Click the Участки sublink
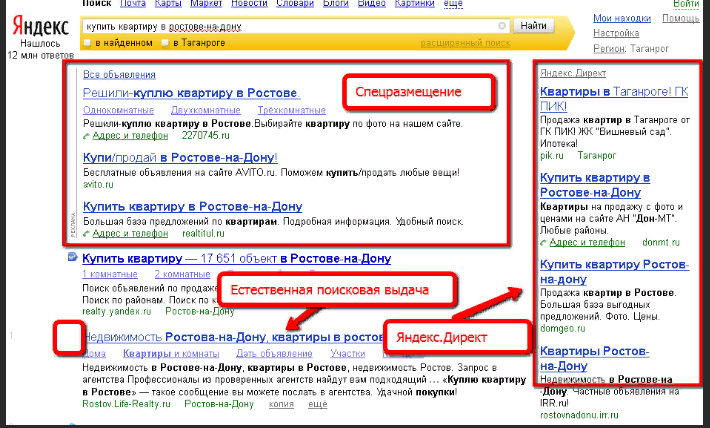Image resolution: width=710 pixels, height=428 pixels. [348, 354]
